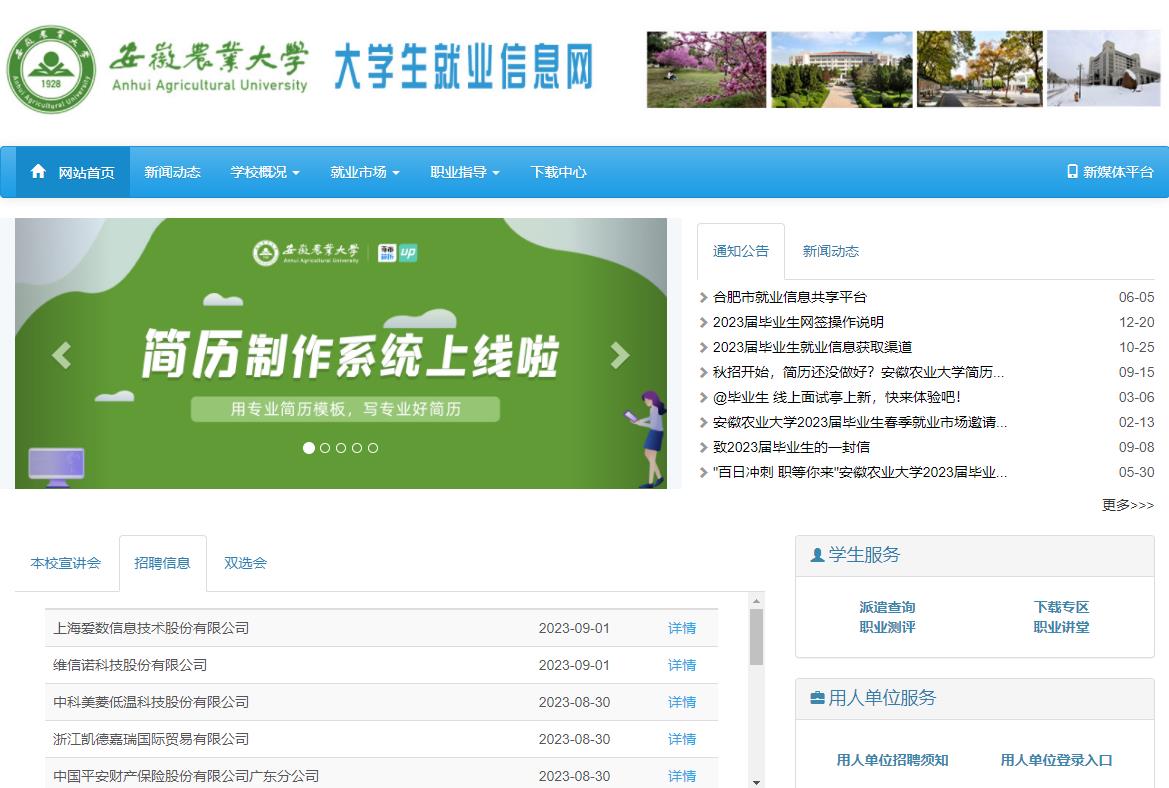Open 详情 link for 维信诺科技股份有限公司
The width and height of the screenshot is (1169, 788).
(x=682, y=665)
